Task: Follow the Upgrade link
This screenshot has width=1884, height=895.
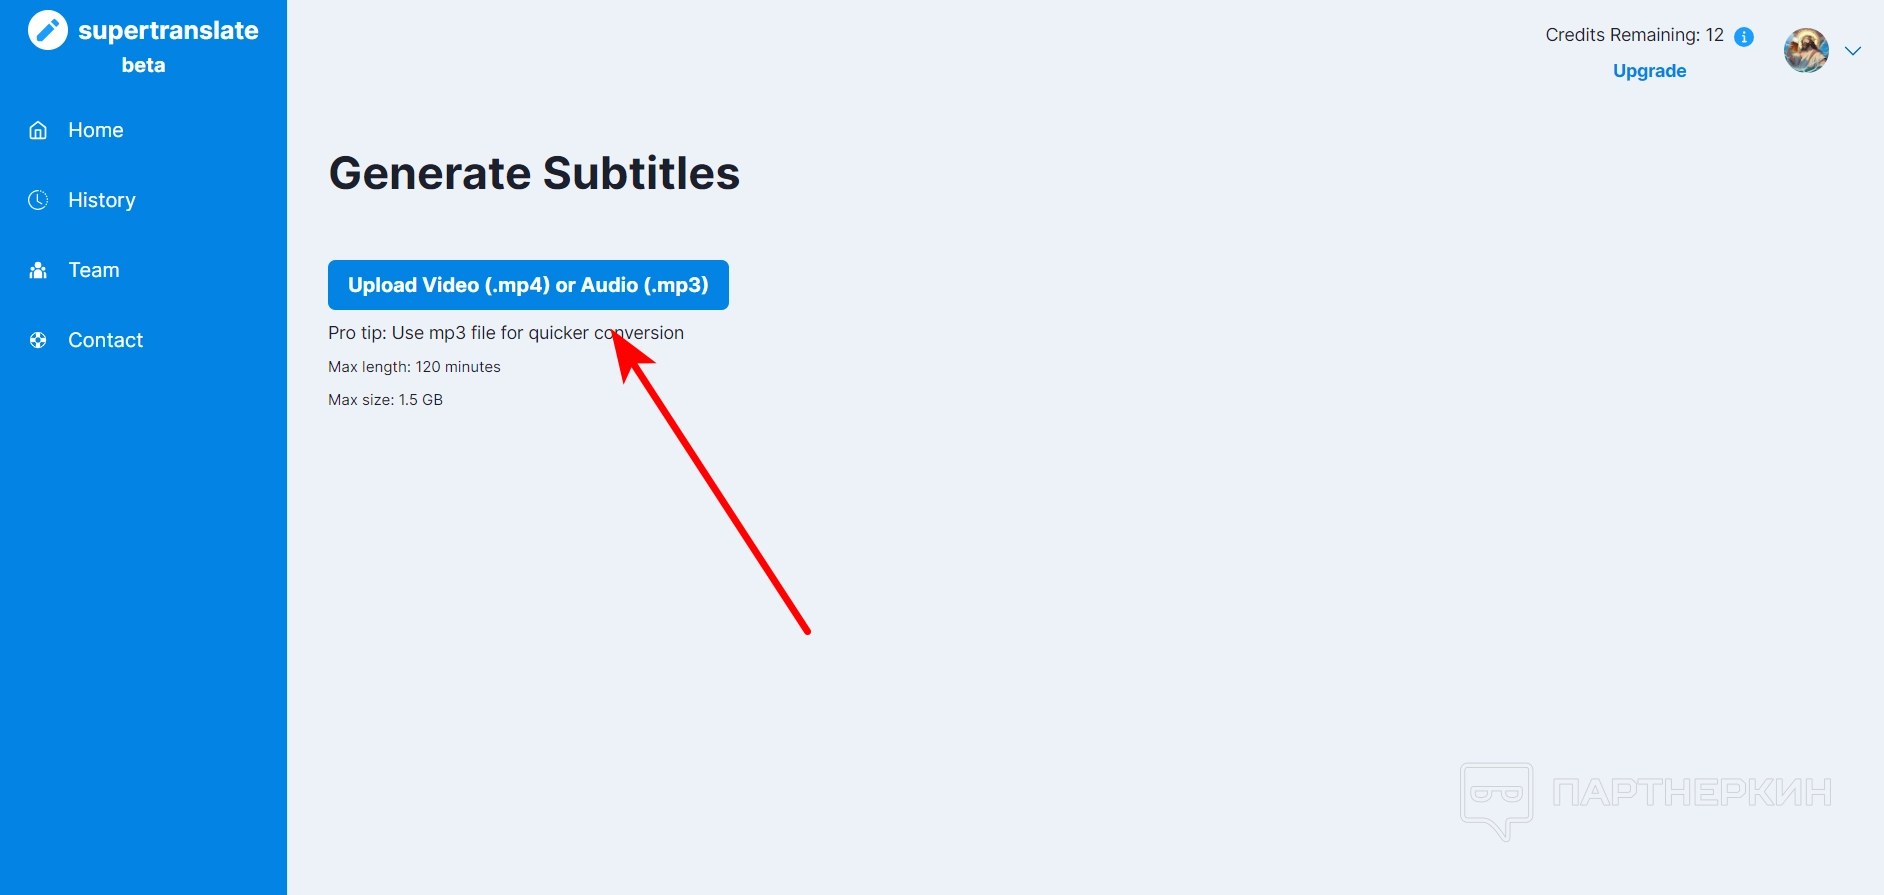Action: pyautogui.click(x=1649, y=71)
